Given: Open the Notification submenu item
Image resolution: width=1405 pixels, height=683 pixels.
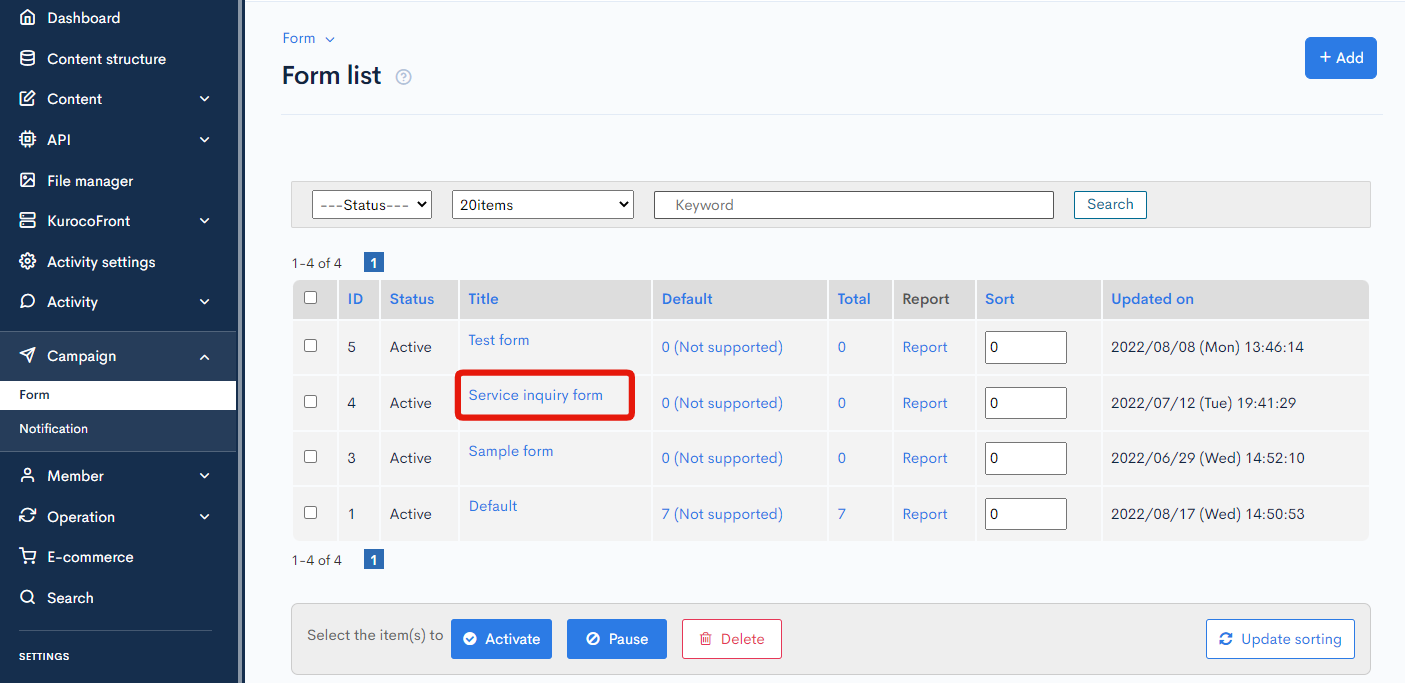Looking at the screenshot, I should click(x=118, y=429).
